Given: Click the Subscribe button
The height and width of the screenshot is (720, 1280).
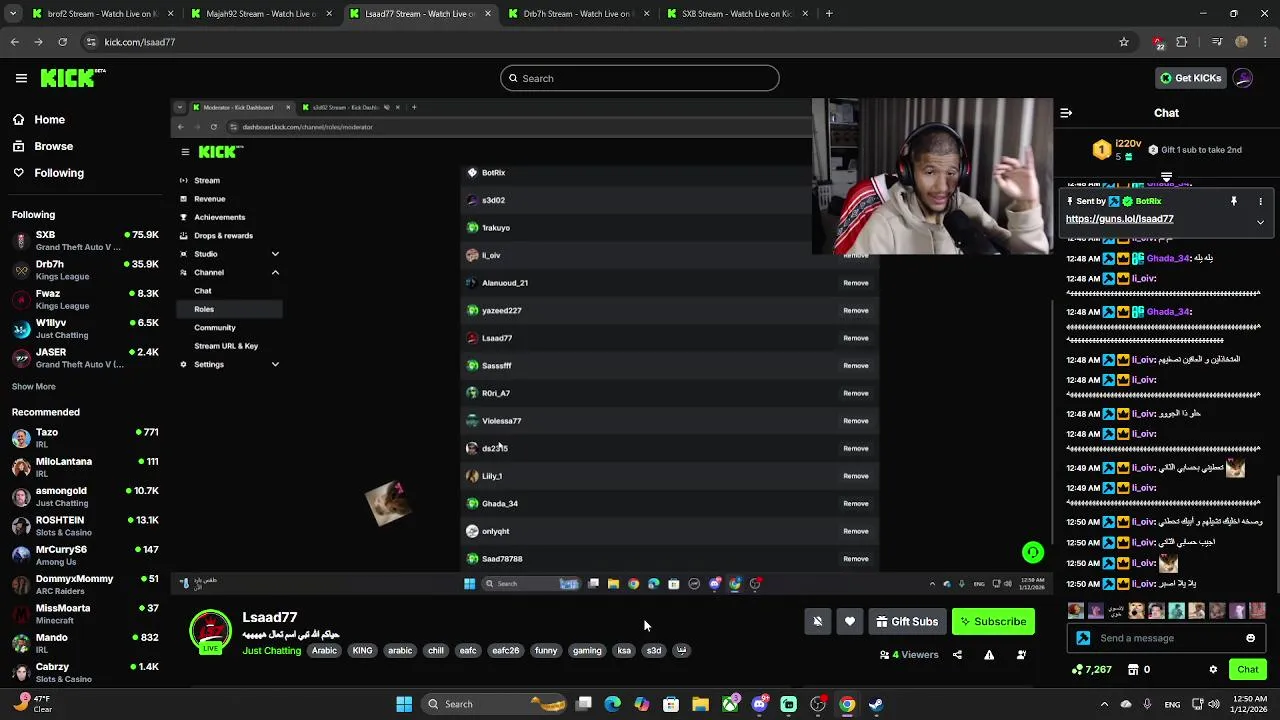Looking at the screenshot, I should (993, 622).
